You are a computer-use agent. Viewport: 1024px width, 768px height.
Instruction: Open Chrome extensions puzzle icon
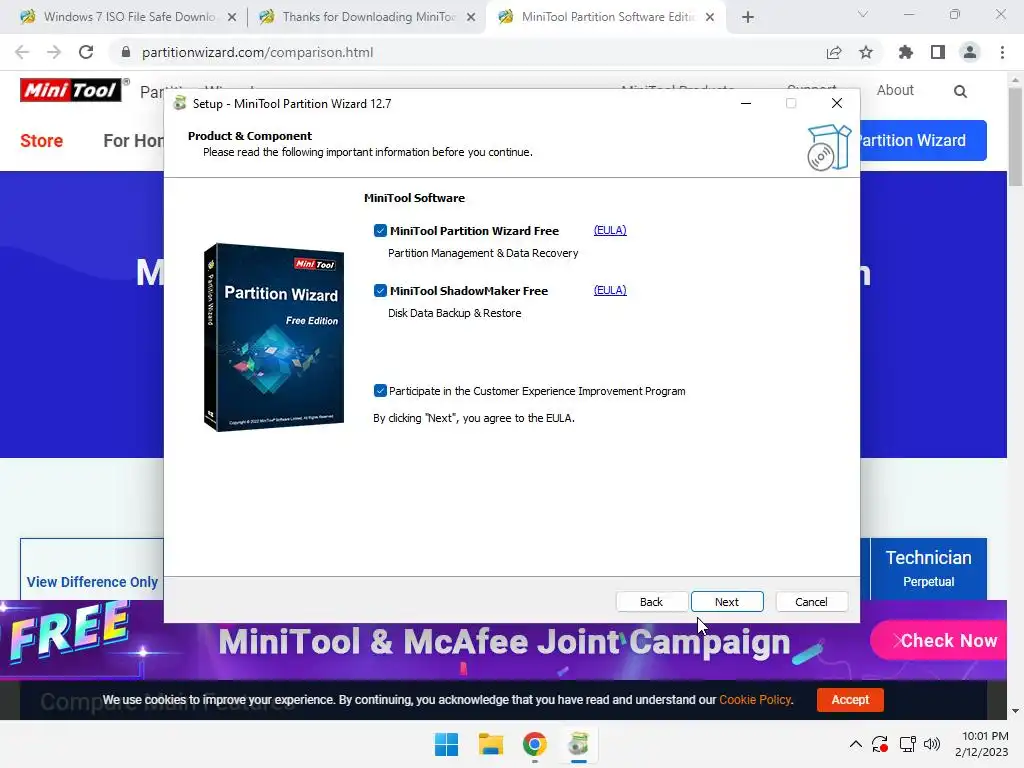coord(906,52)
